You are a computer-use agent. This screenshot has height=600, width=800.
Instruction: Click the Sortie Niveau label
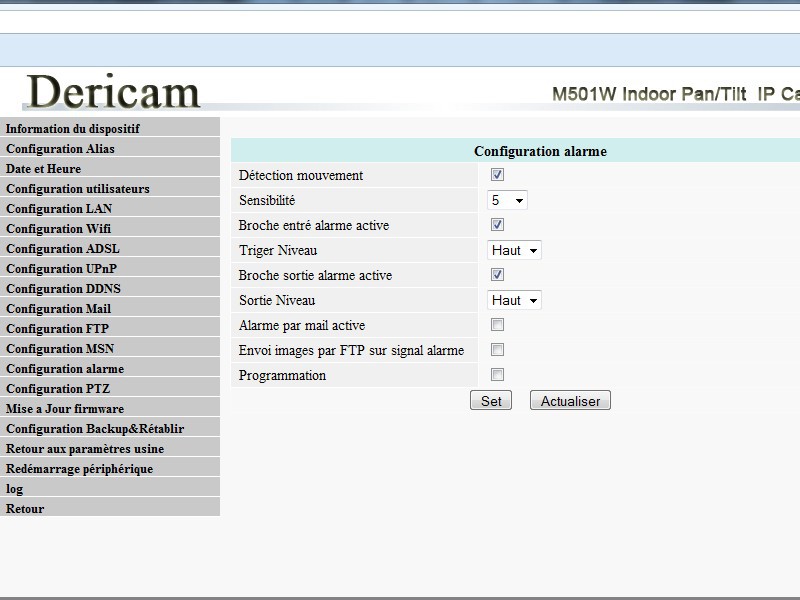[x=277, y=300]
